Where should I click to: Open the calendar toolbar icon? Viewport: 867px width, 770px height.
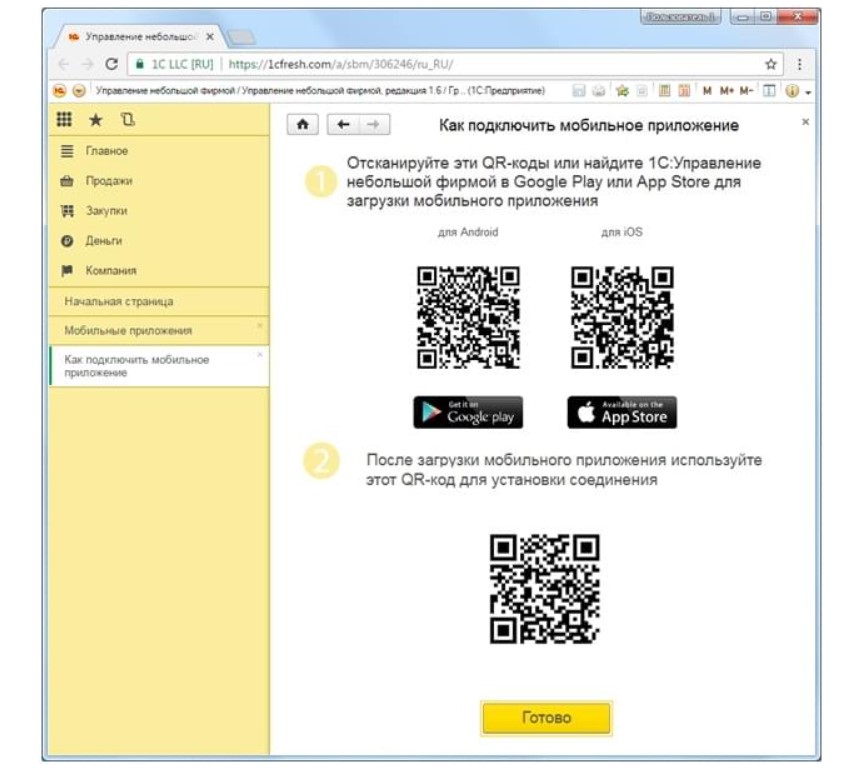coord(684,91)
